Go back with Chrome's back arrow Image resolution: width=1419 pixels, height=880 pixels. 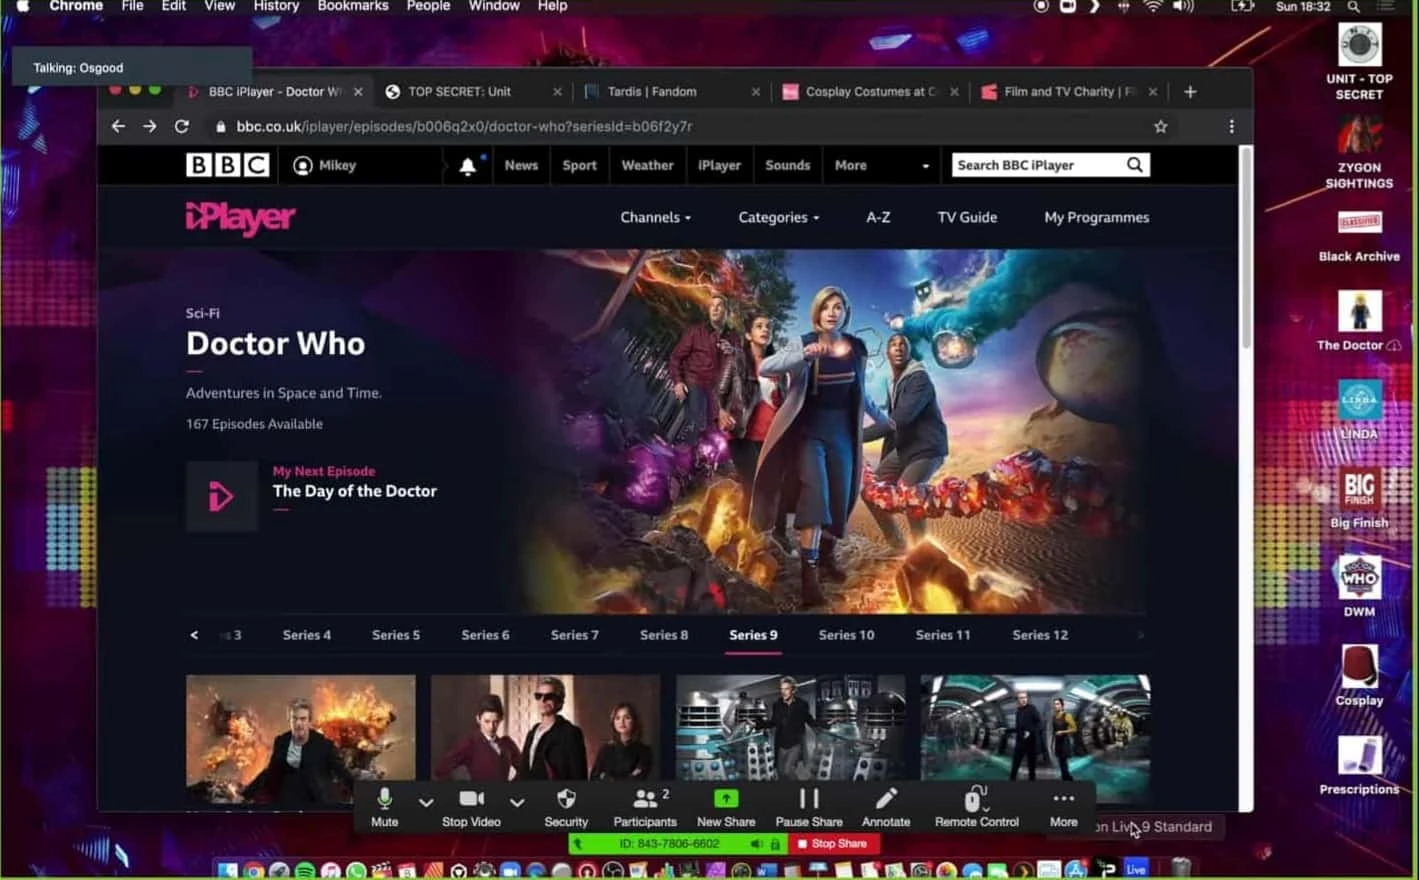[118, 126]
